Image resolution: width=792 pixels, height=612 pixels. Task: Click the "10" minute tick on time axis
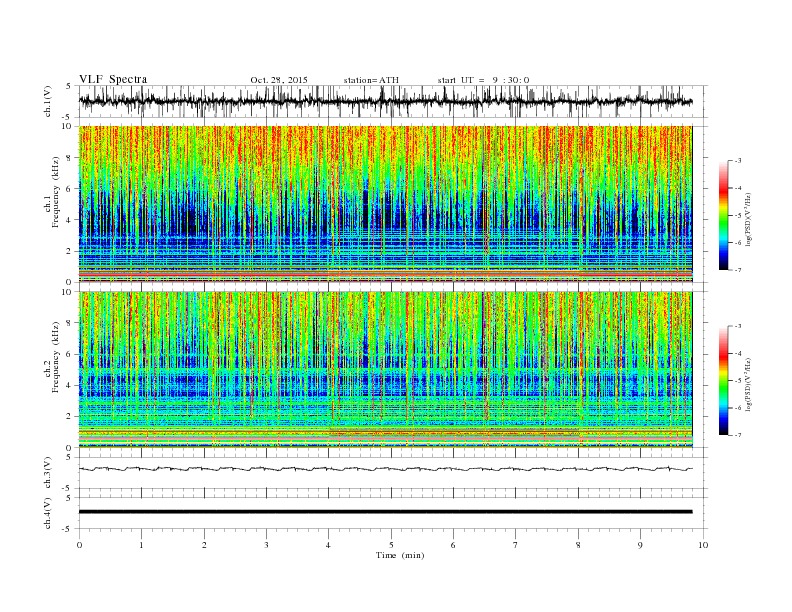(x=703, y=545)
